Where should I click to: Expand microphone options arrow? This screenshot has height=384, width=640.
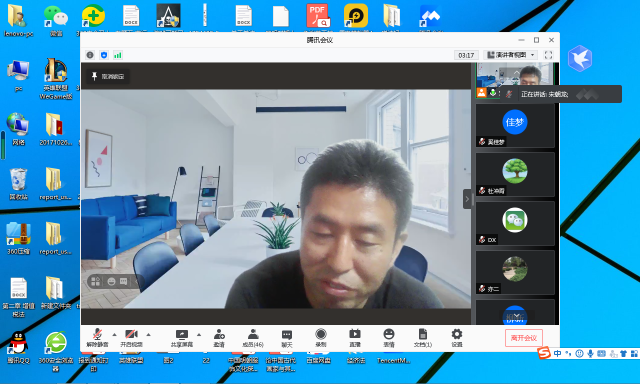[114, 335]
